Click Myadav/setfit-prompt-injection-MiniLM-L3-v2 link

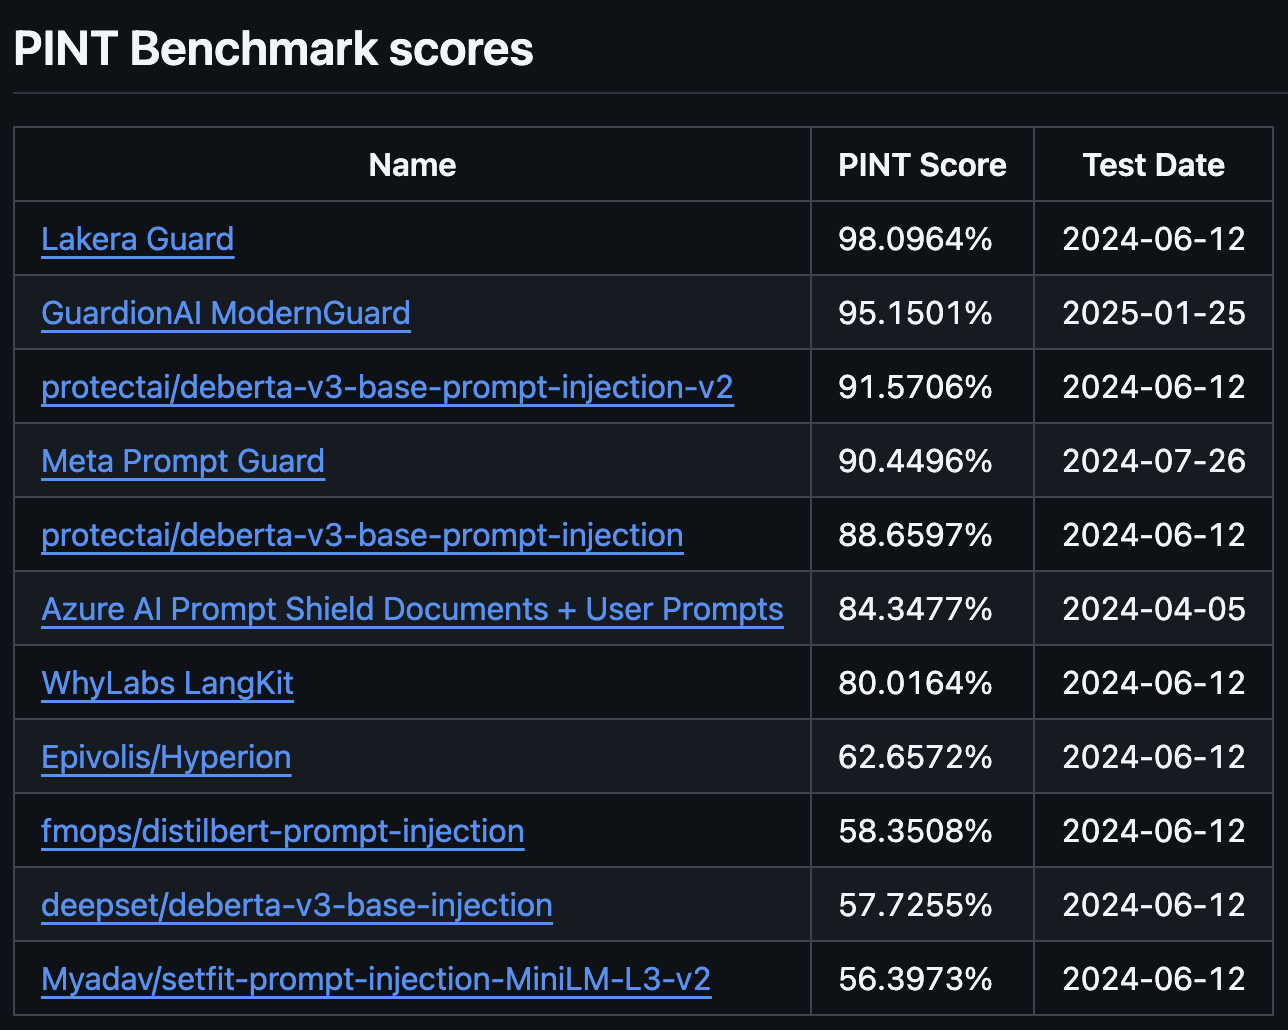[x=376, y=979]
